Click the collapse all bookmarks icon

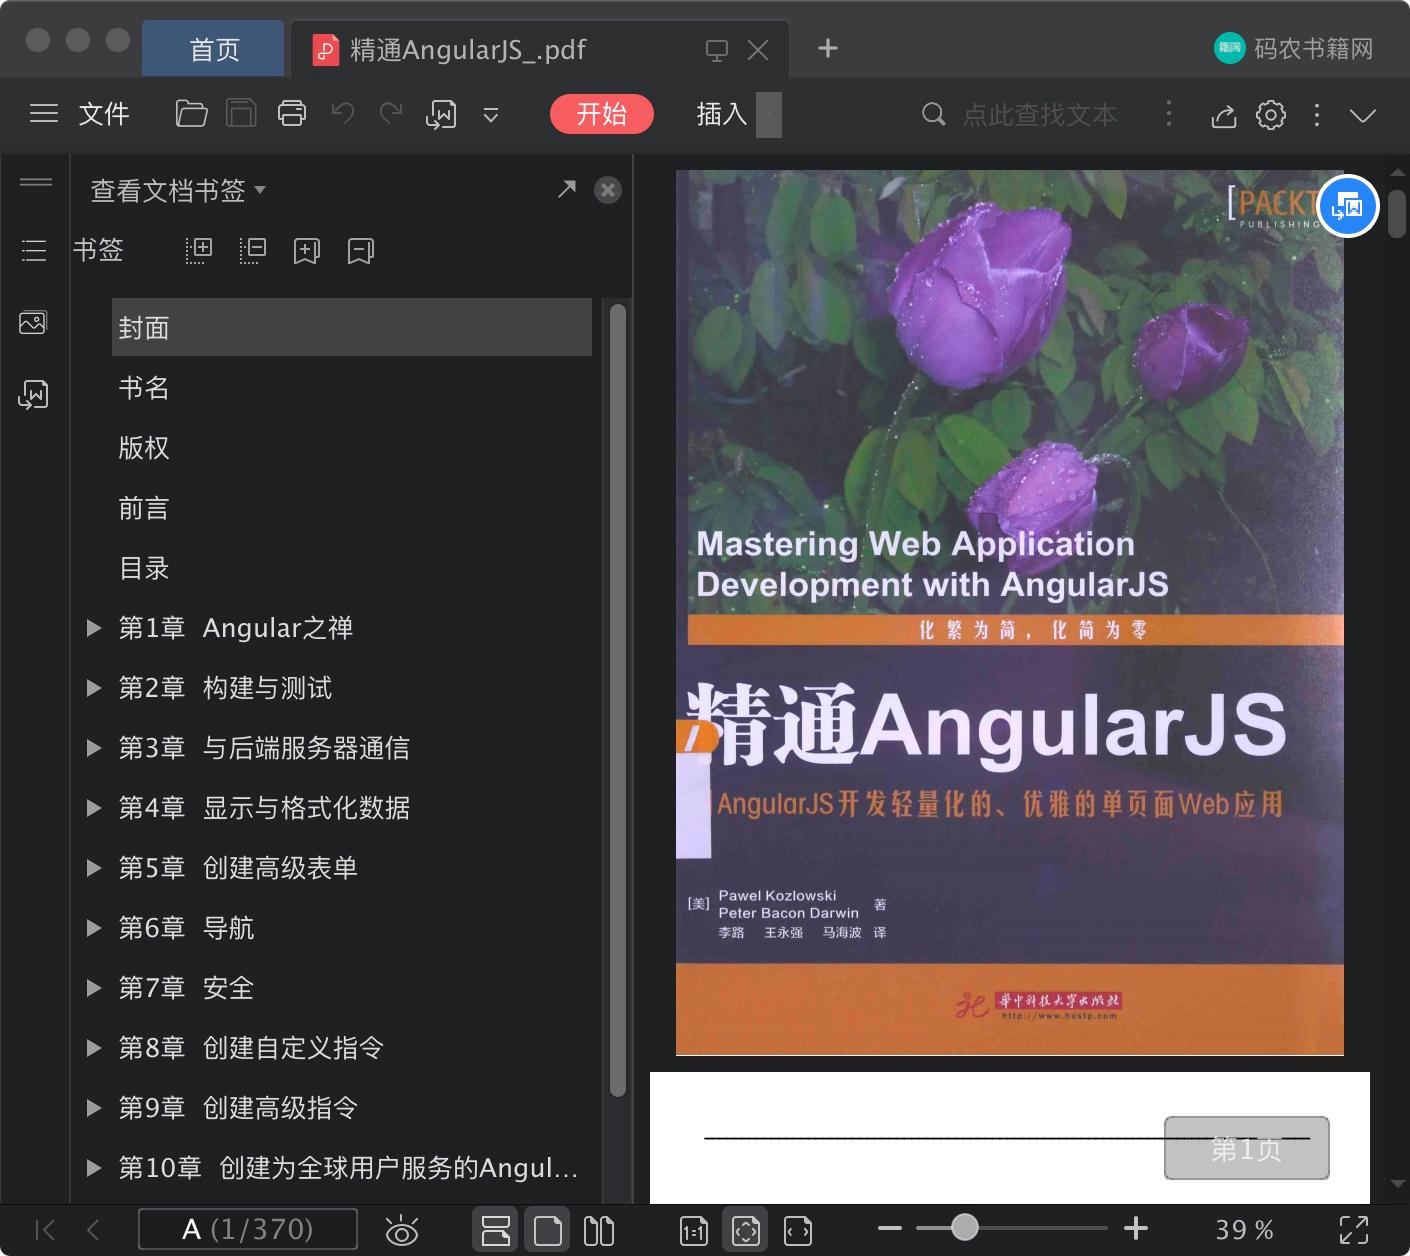pos(253,250)
